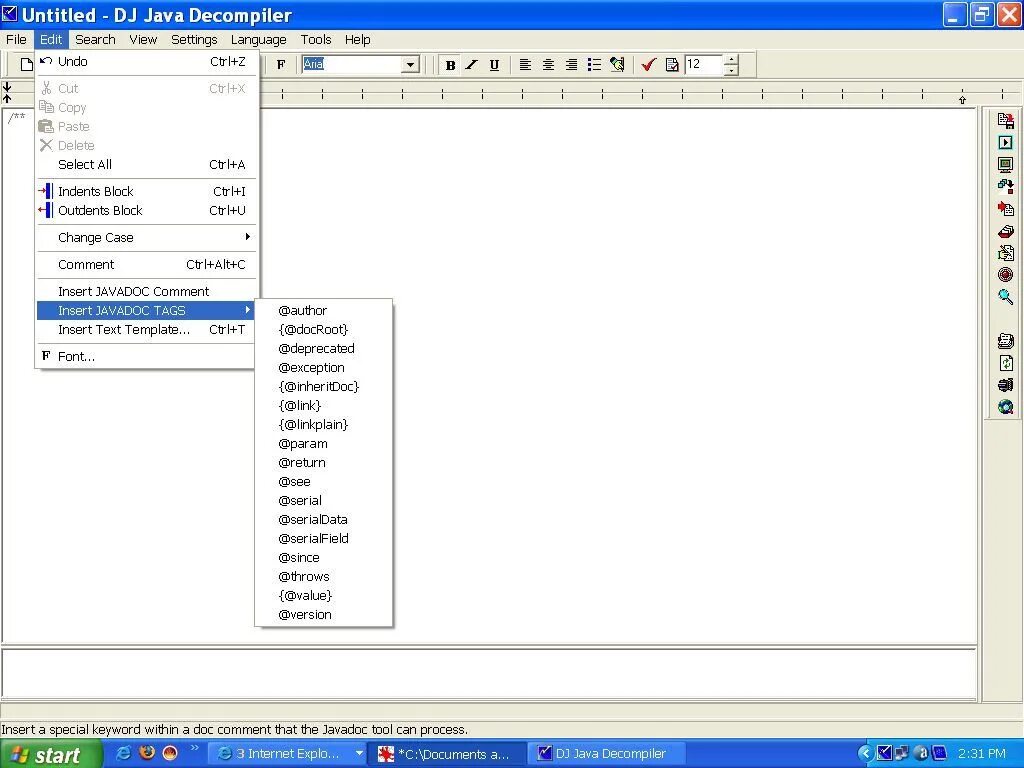Insert the @deprecated tag
The width and height of the screenshot is (1024, 768).
pos(323,348)
